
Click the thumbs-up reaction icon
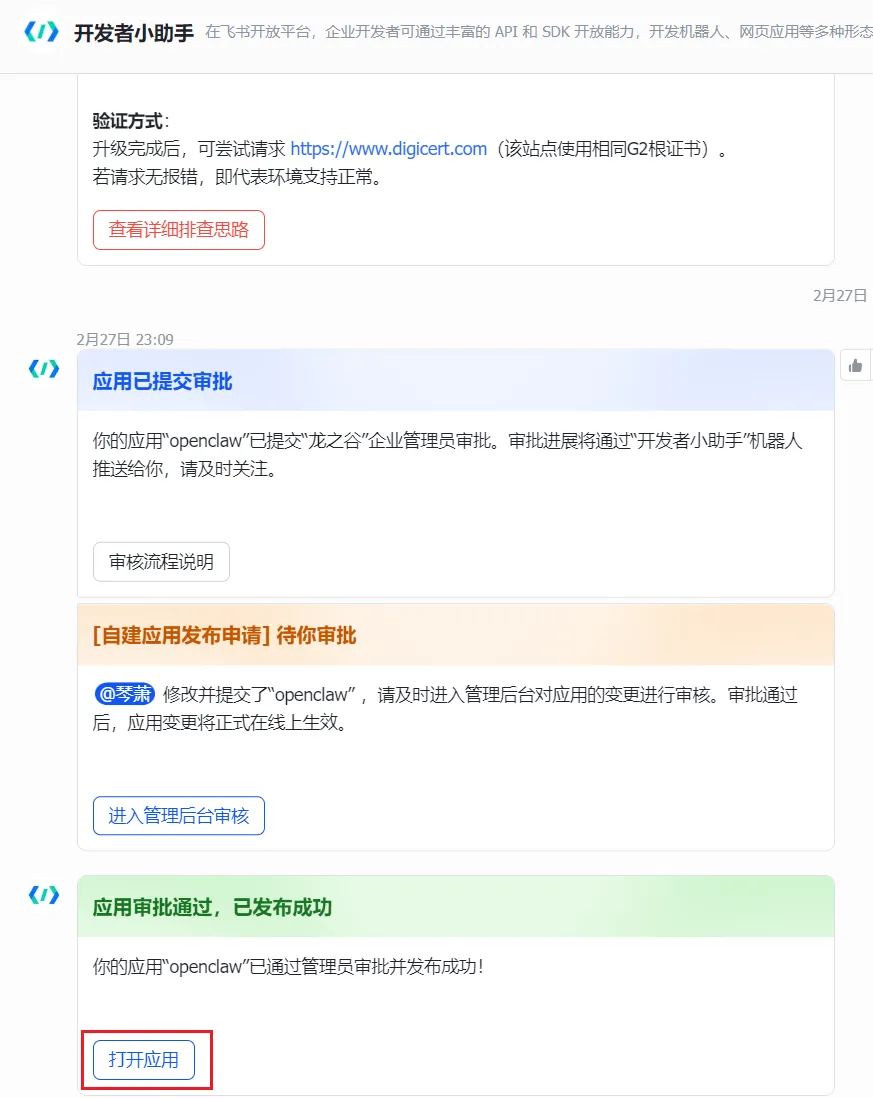[x=855, y=366]
